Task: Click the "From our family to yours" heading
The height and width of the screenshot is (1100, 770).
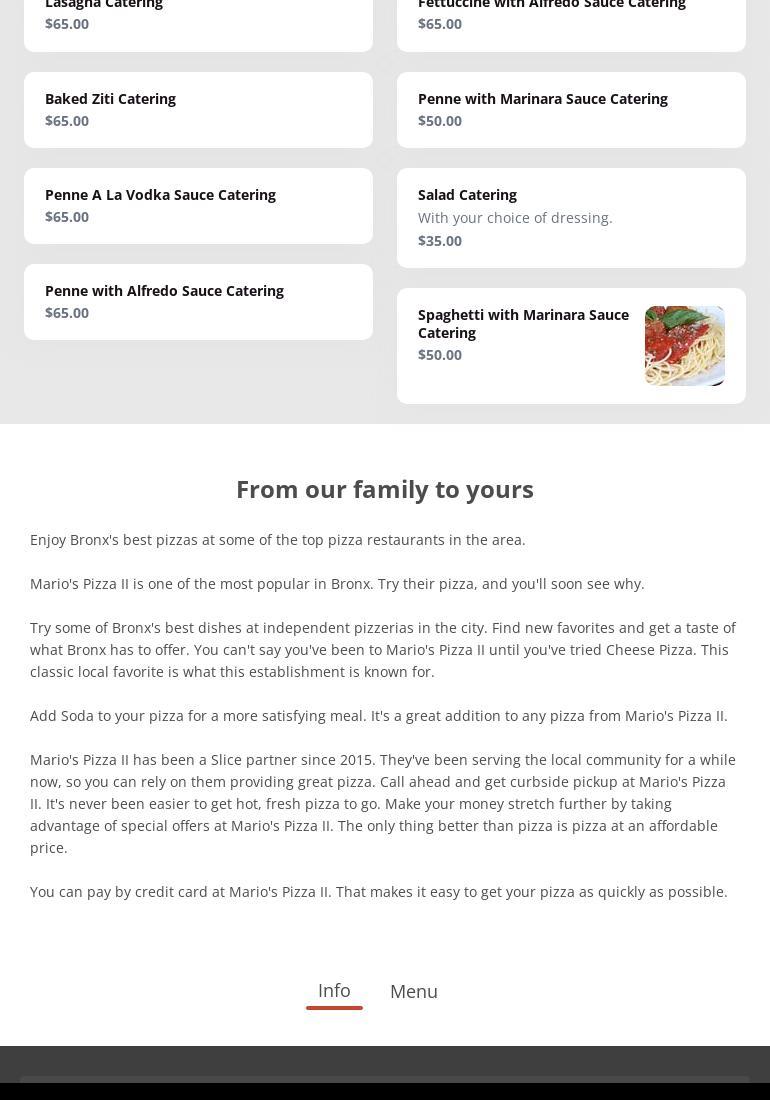Action: click(x=385, y=489)
